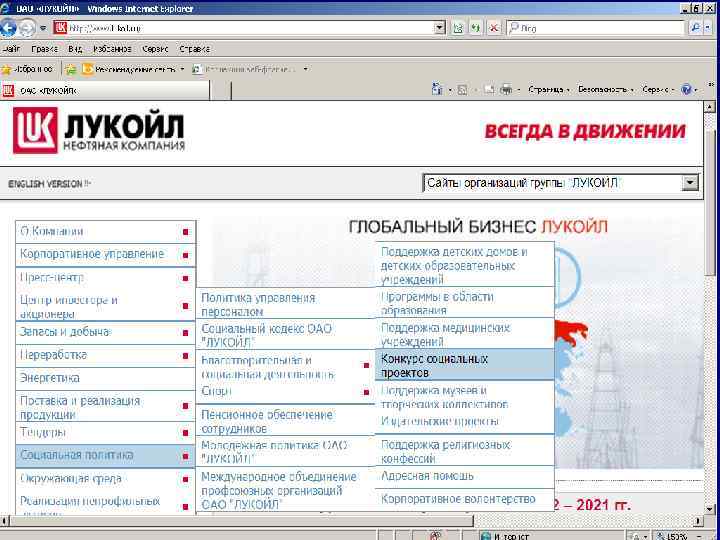This screenshot has width=720, height=540.
Task: Click 'Пенсионное обеспечение сотрудников' submenu item
Action: pos(286,421)
